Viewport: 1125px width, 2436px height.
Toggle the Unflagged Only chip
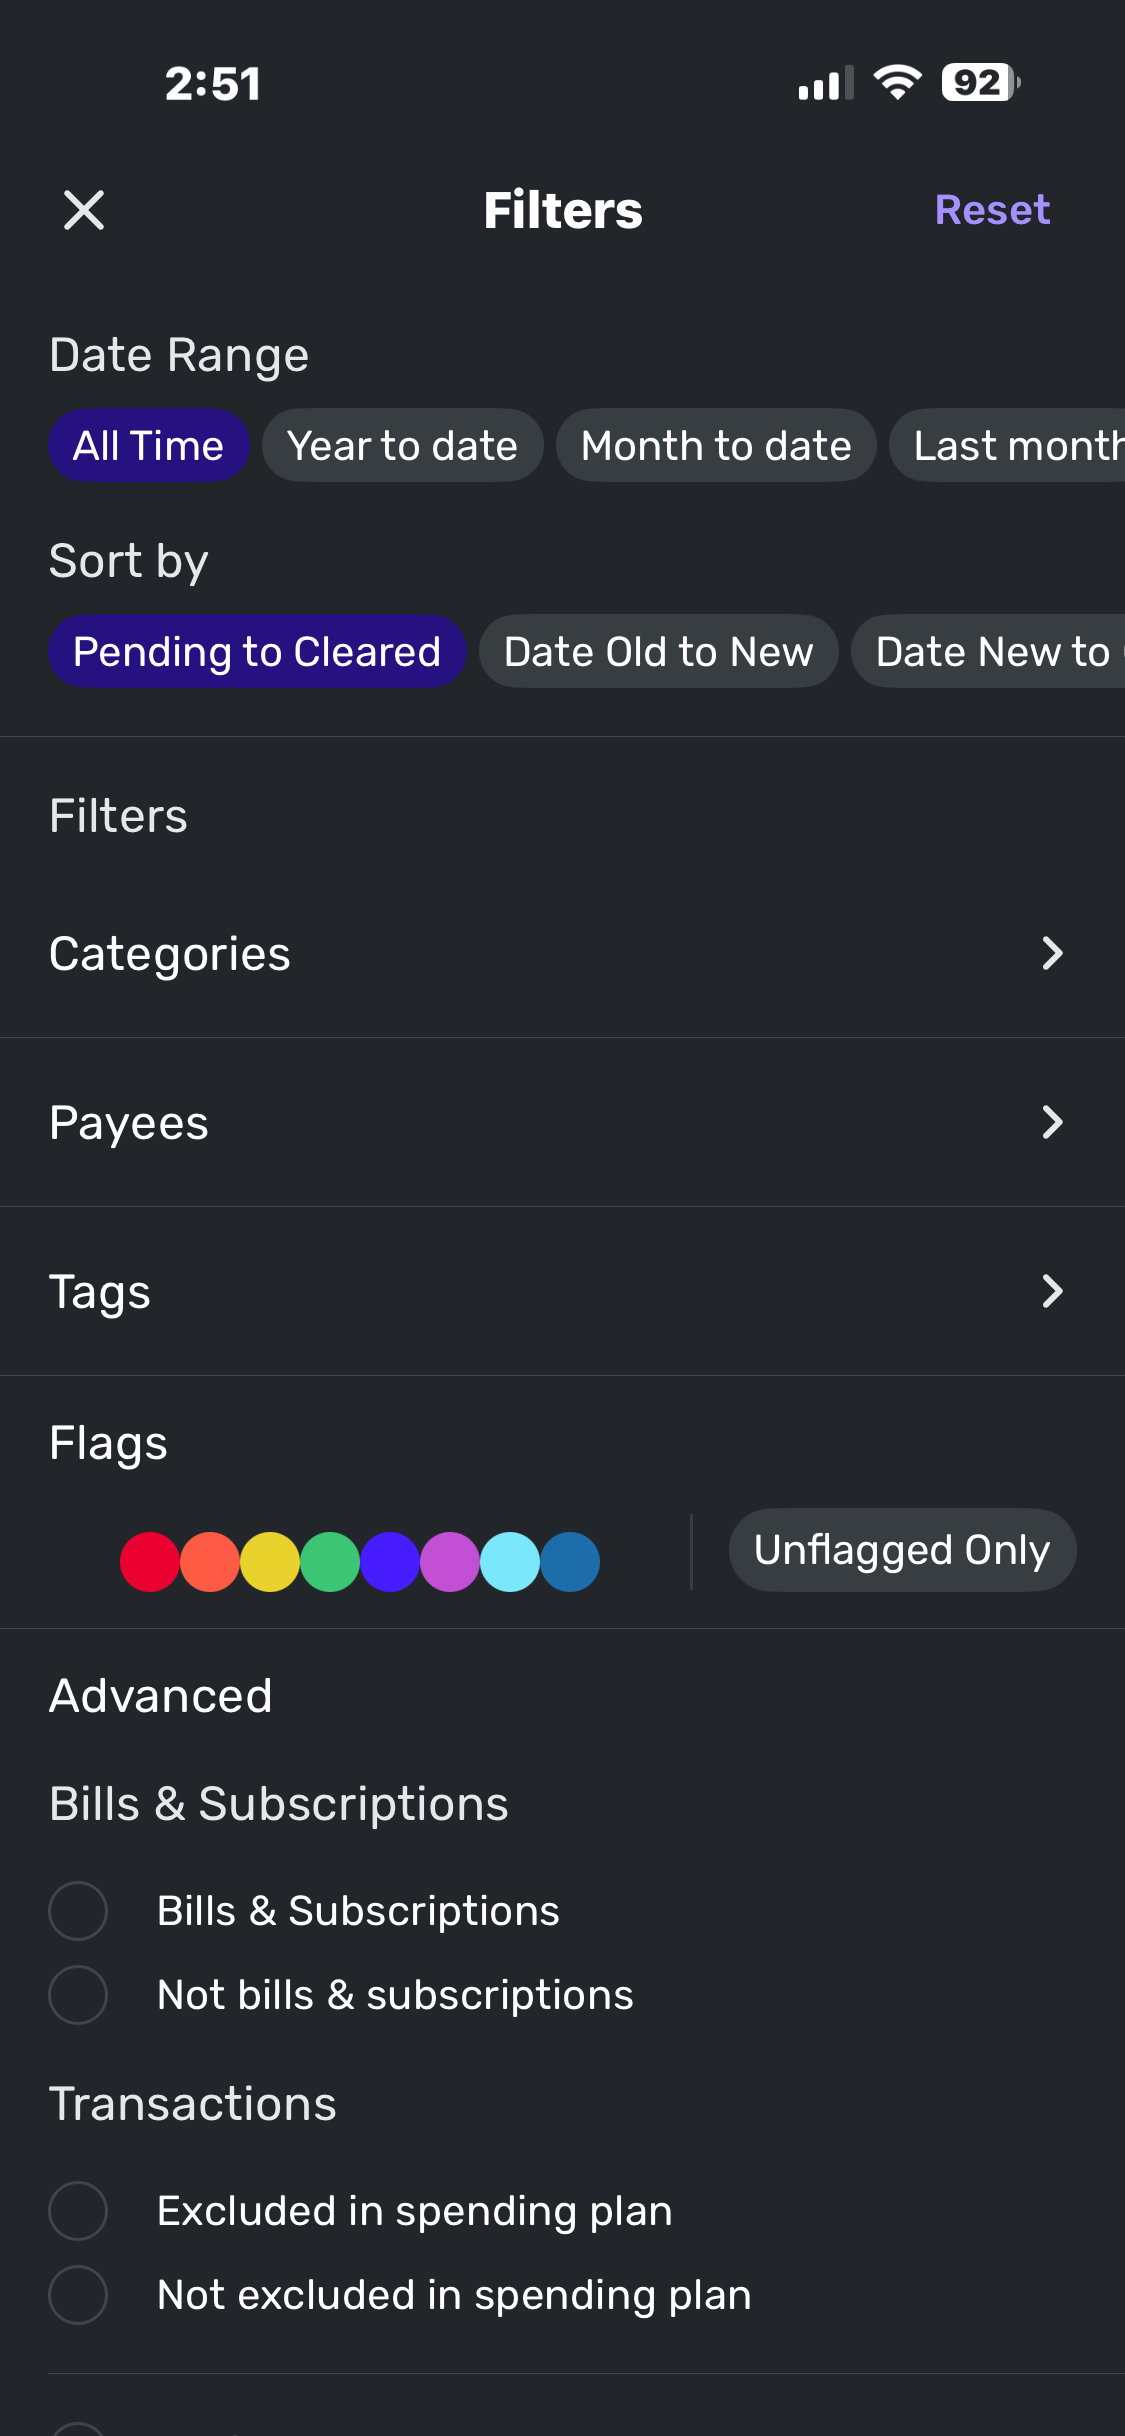point(902,1550)
